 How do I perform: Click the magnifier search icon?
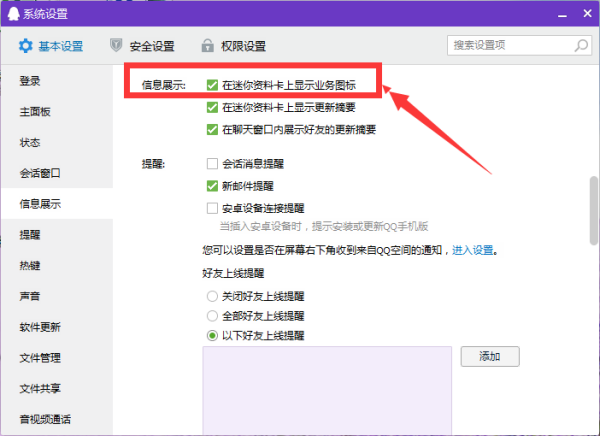point(581,46)
